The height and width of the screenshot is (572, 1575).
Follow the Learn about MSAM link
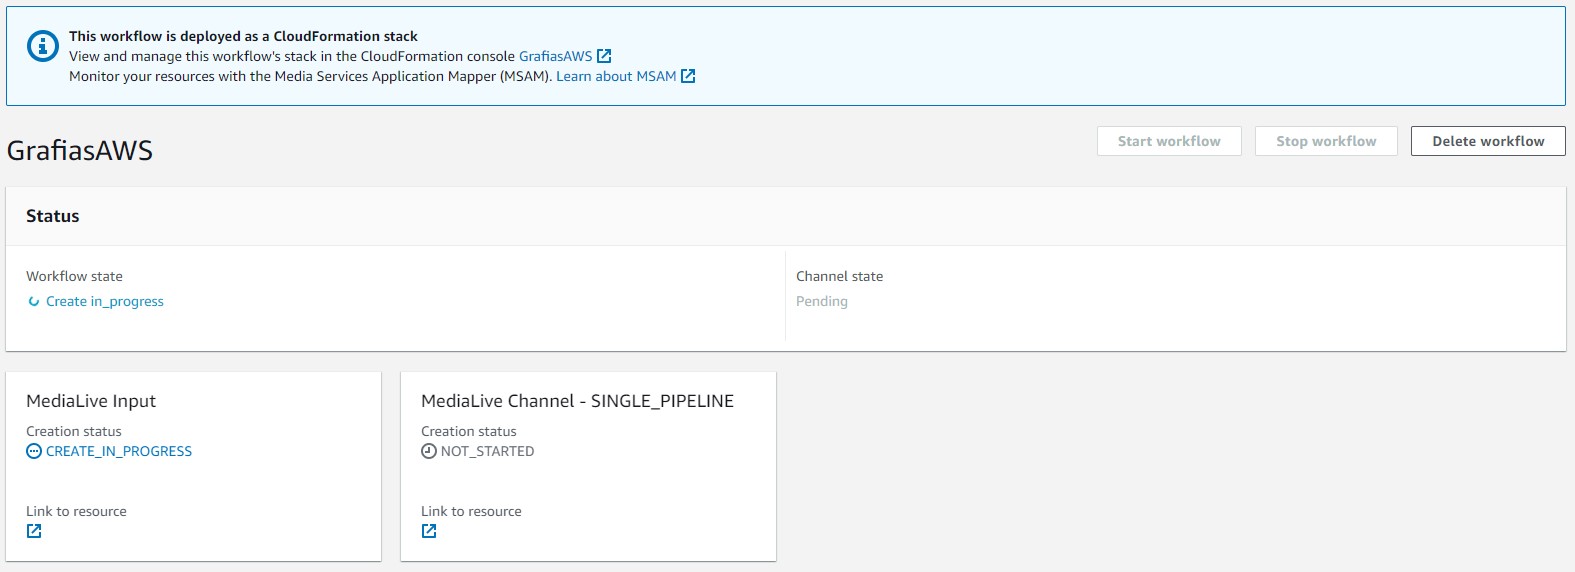(x=616, y=76)
